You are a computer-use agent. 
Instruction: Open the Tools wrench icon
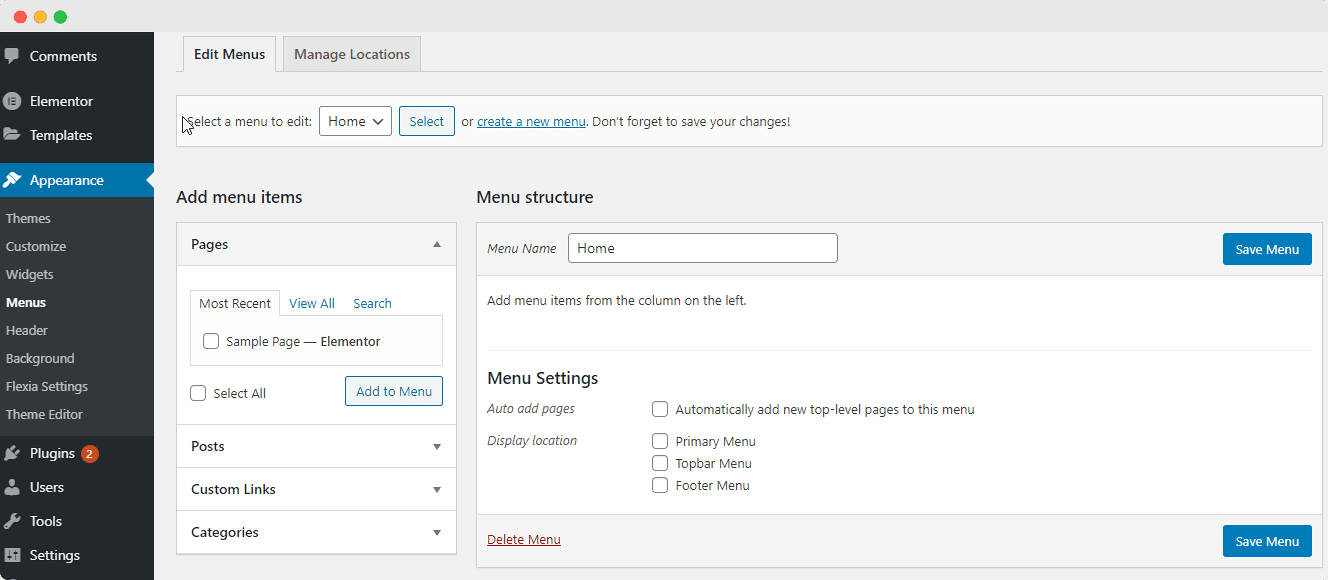tap(12, 521)
